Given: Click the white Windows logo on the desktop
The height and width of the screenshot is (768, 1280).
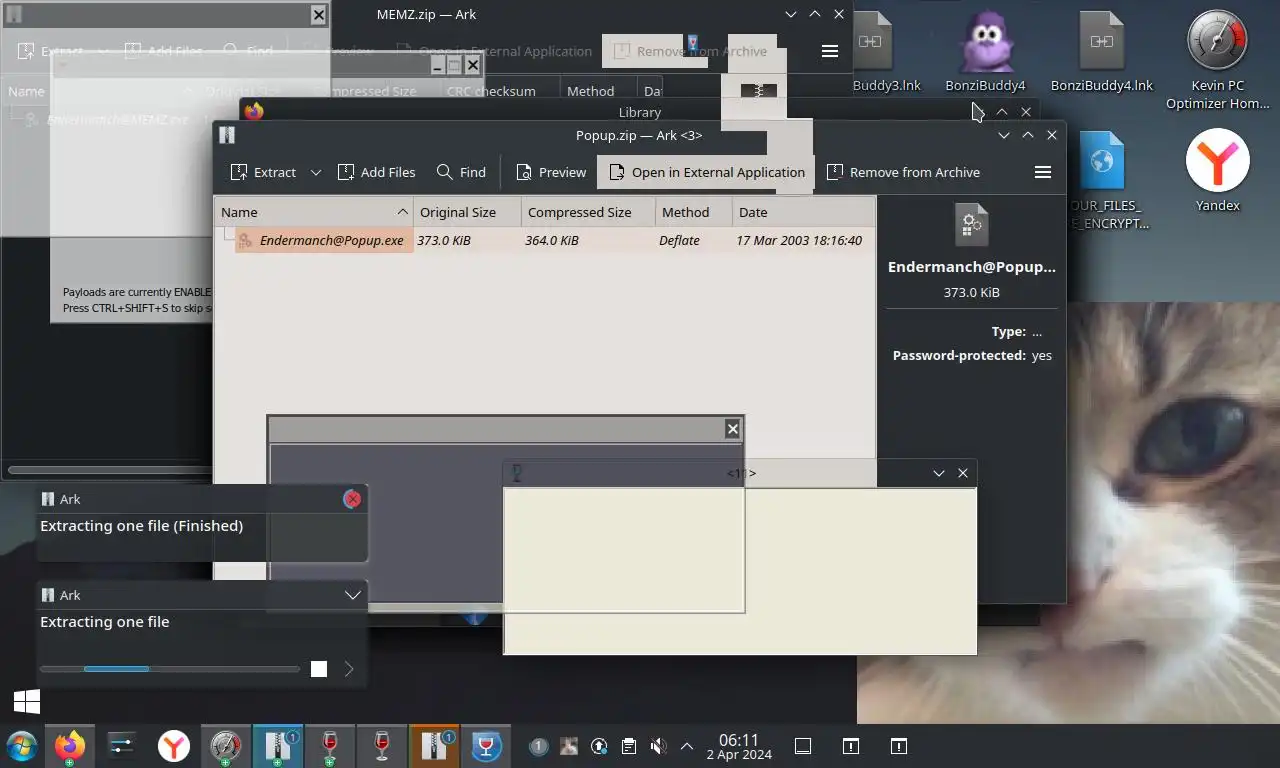Looking at the screenshot, I should (x=27, y=701).
